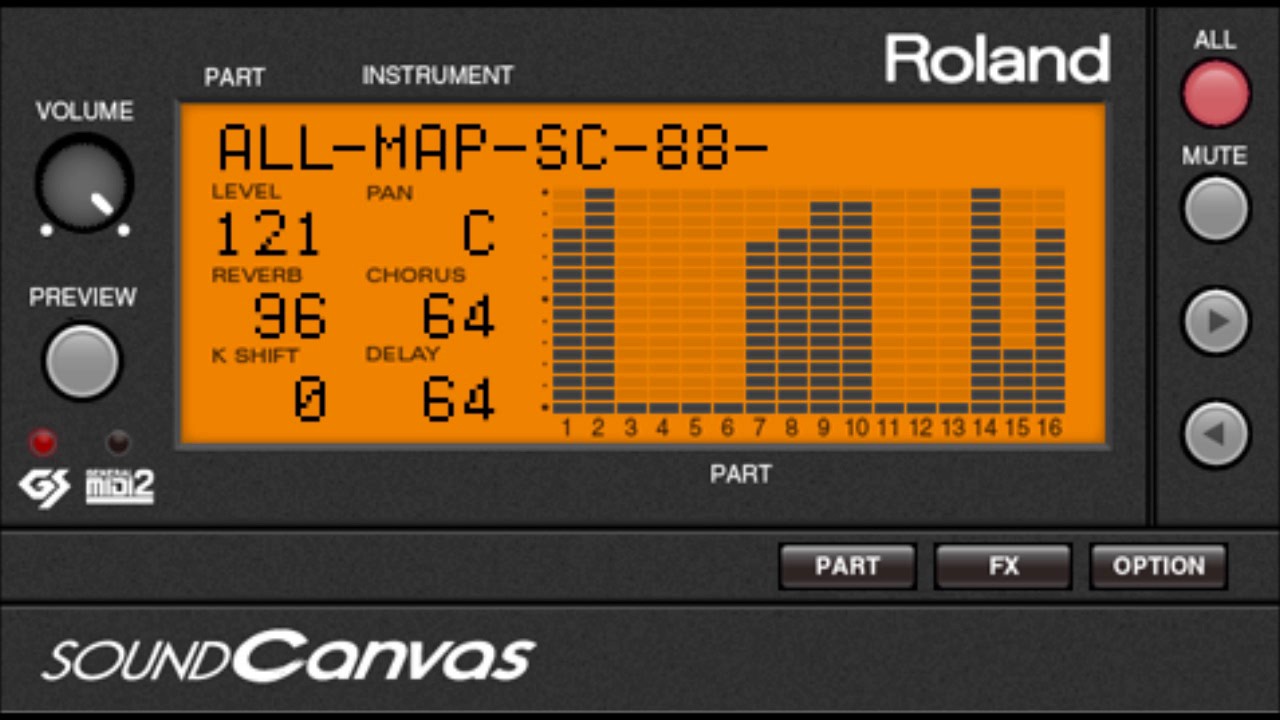Image resolution: width=1280 pixels, height=720 pixels.
Task: Select the part 15 level meter bar
Action: click(x=1018, y=381)
